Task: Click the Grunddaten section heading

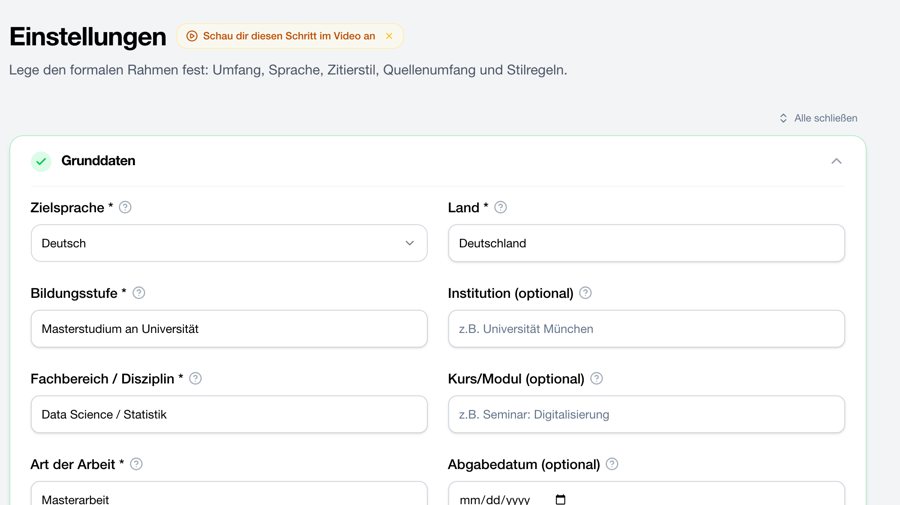Action: click(x=98, y=161)
